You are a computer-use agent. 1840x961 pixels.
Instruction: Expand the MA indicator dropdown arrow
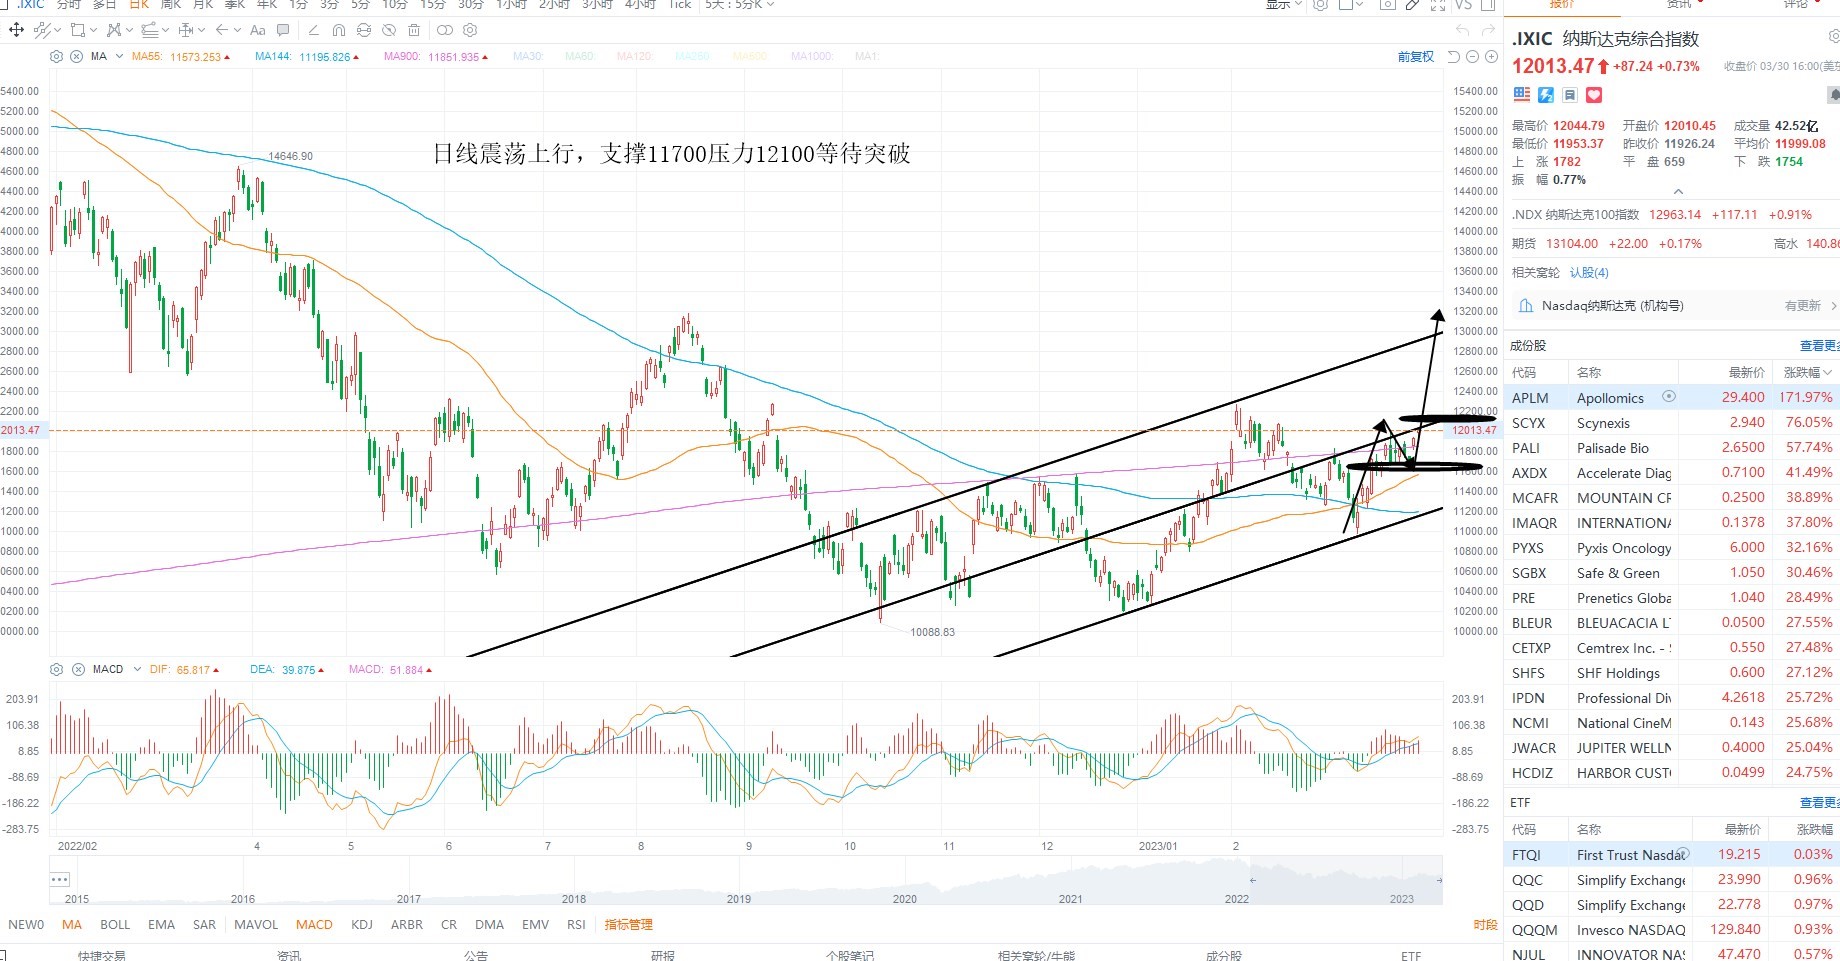(x=119, y=56)
